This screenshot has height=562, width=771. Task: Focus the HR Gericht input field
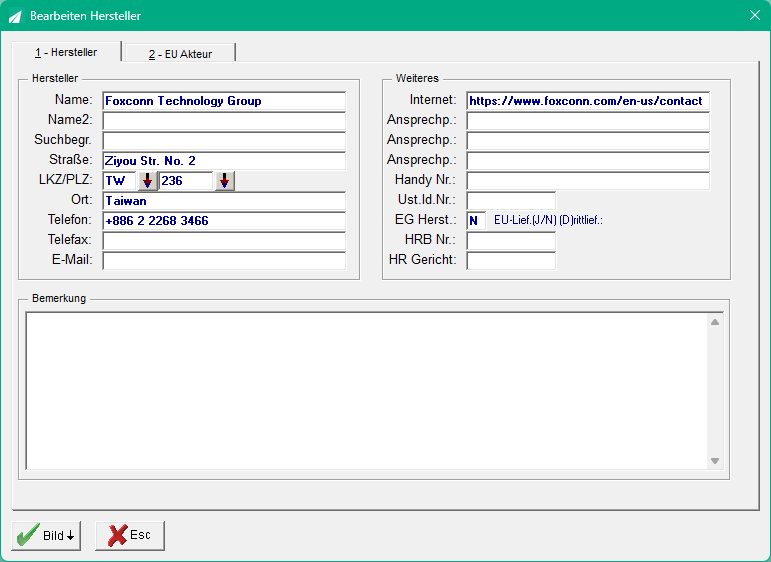tap(511, 261)
